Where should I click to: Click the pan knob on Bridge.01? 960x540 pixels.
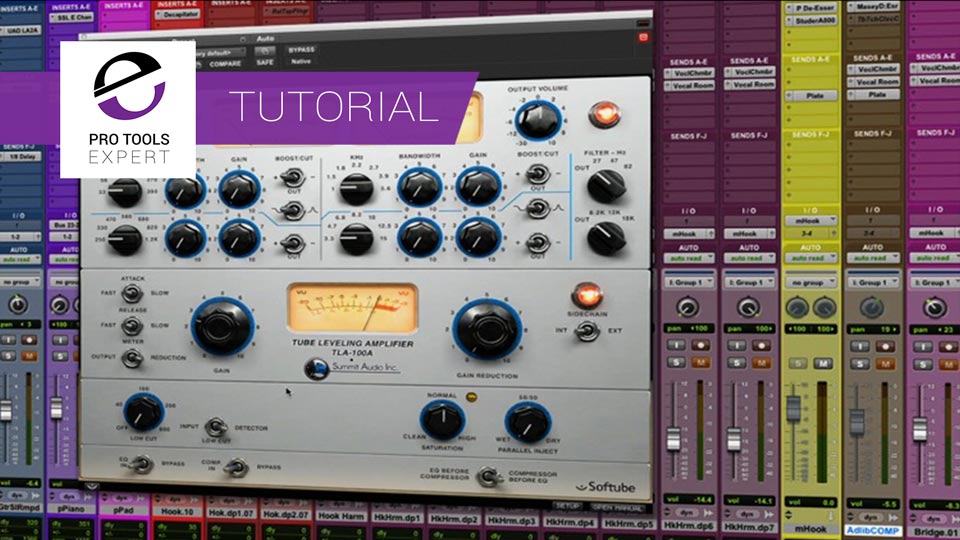934,307
